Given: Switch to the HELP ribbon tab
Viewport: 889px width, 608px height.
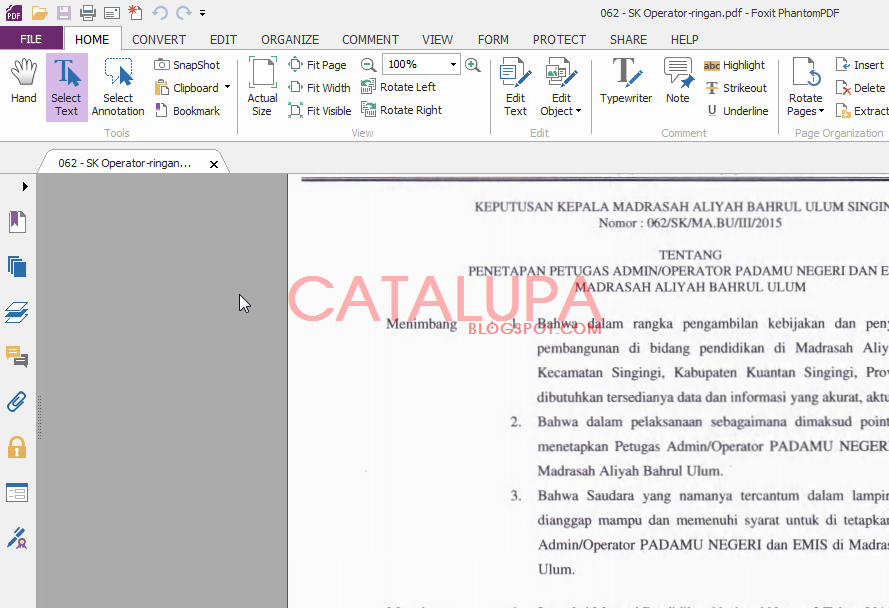Looking at the screenshot, I should pos(684,39).
